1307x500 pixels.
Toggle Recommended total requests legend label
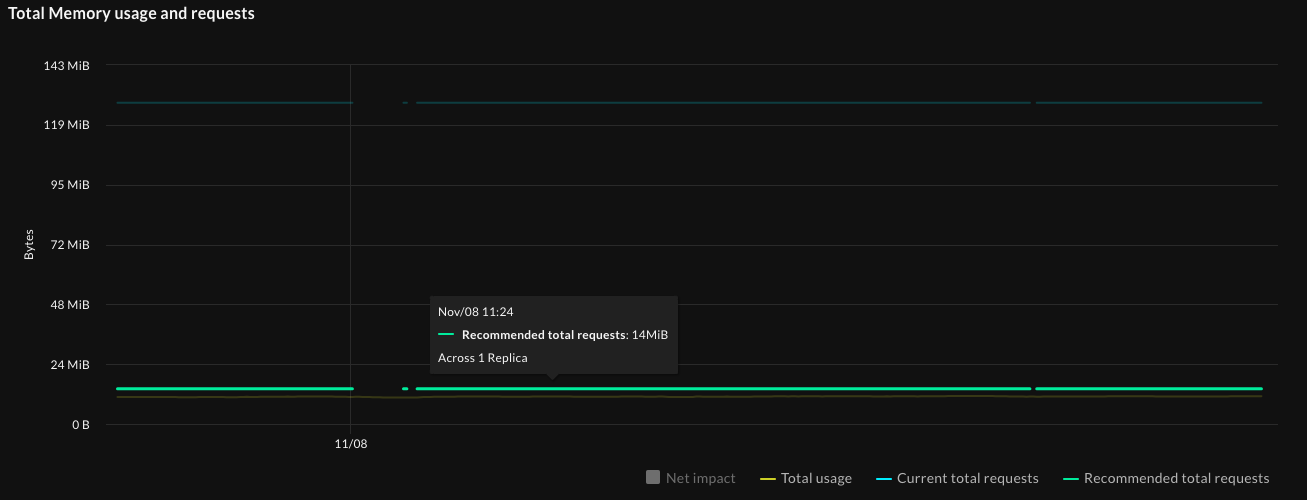pyautogui.click(x=1176, y=478)
